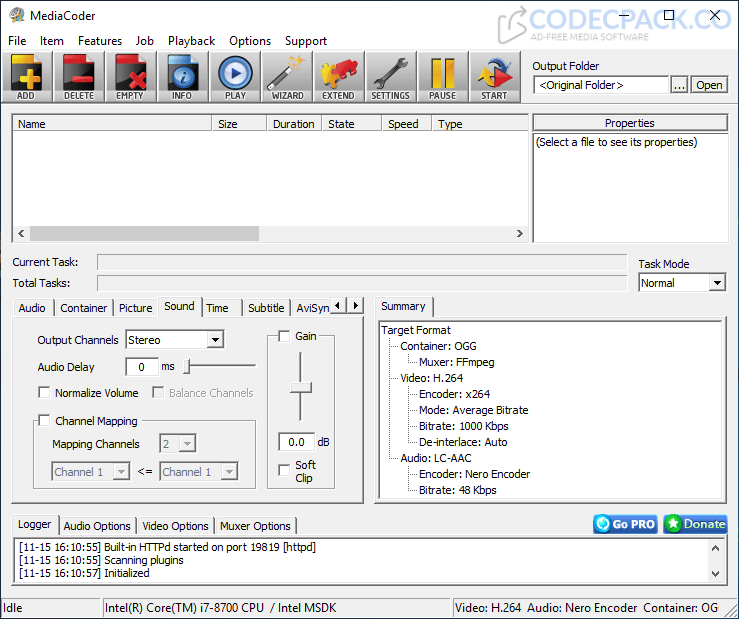Open the Features menu

tap(100, 41)
